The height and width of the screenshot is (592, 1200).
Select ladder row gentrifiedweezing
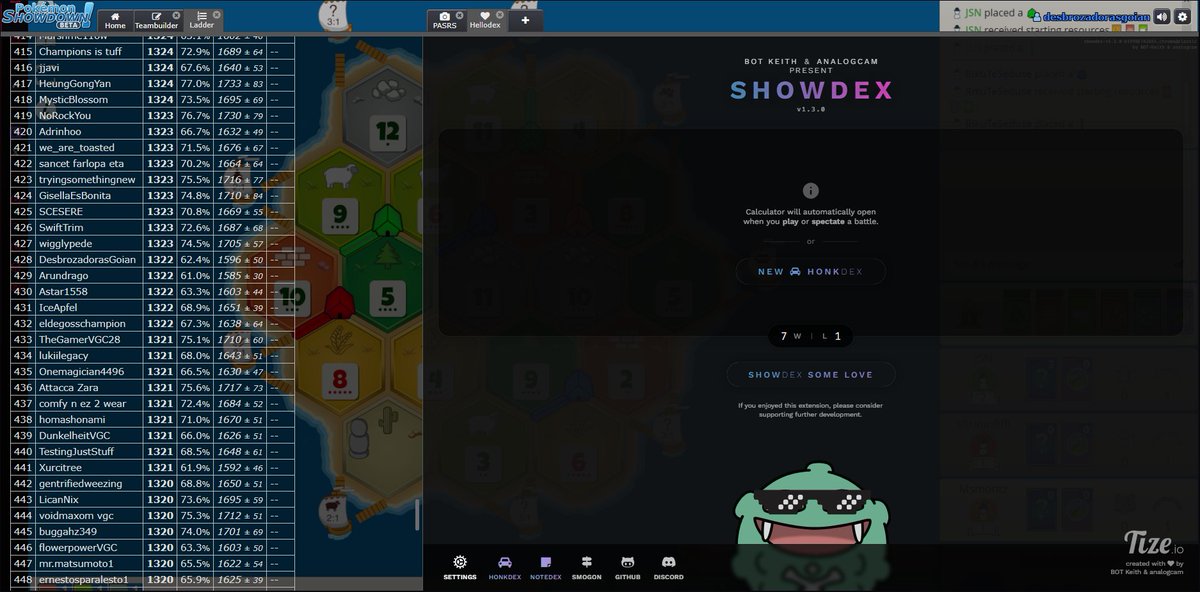153,483
